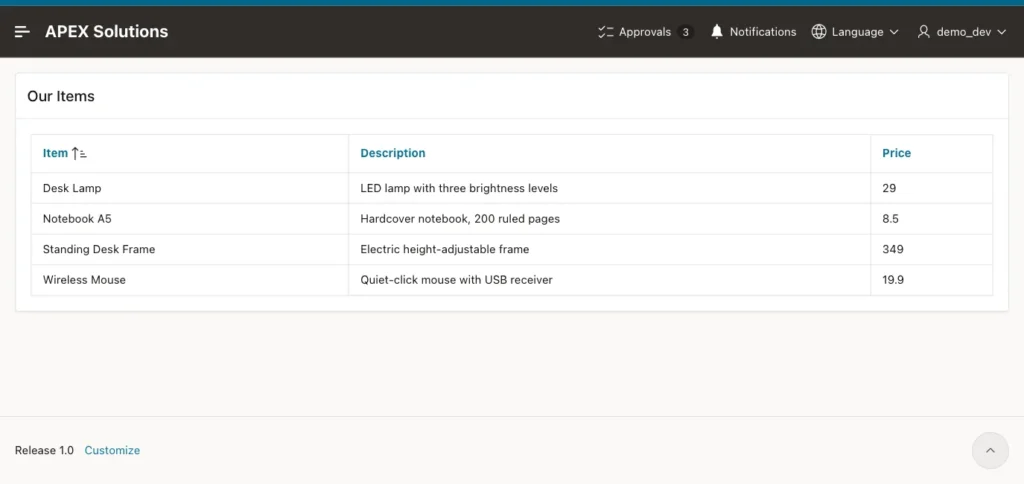Open the hamburger navigation menu
The height and width of the screenshot is (484, 1024).
coord(22,31)
